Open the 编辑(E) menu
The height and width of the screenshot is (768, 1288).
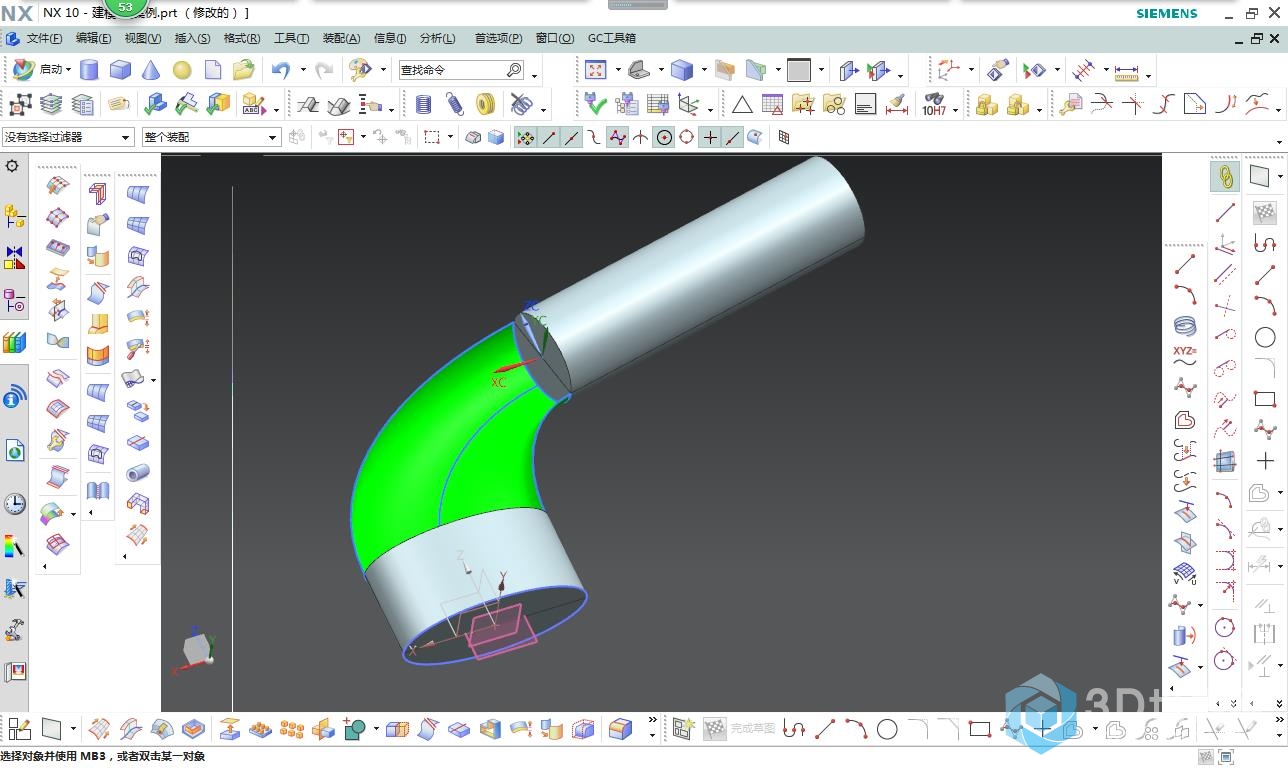[x=93, y=38]
